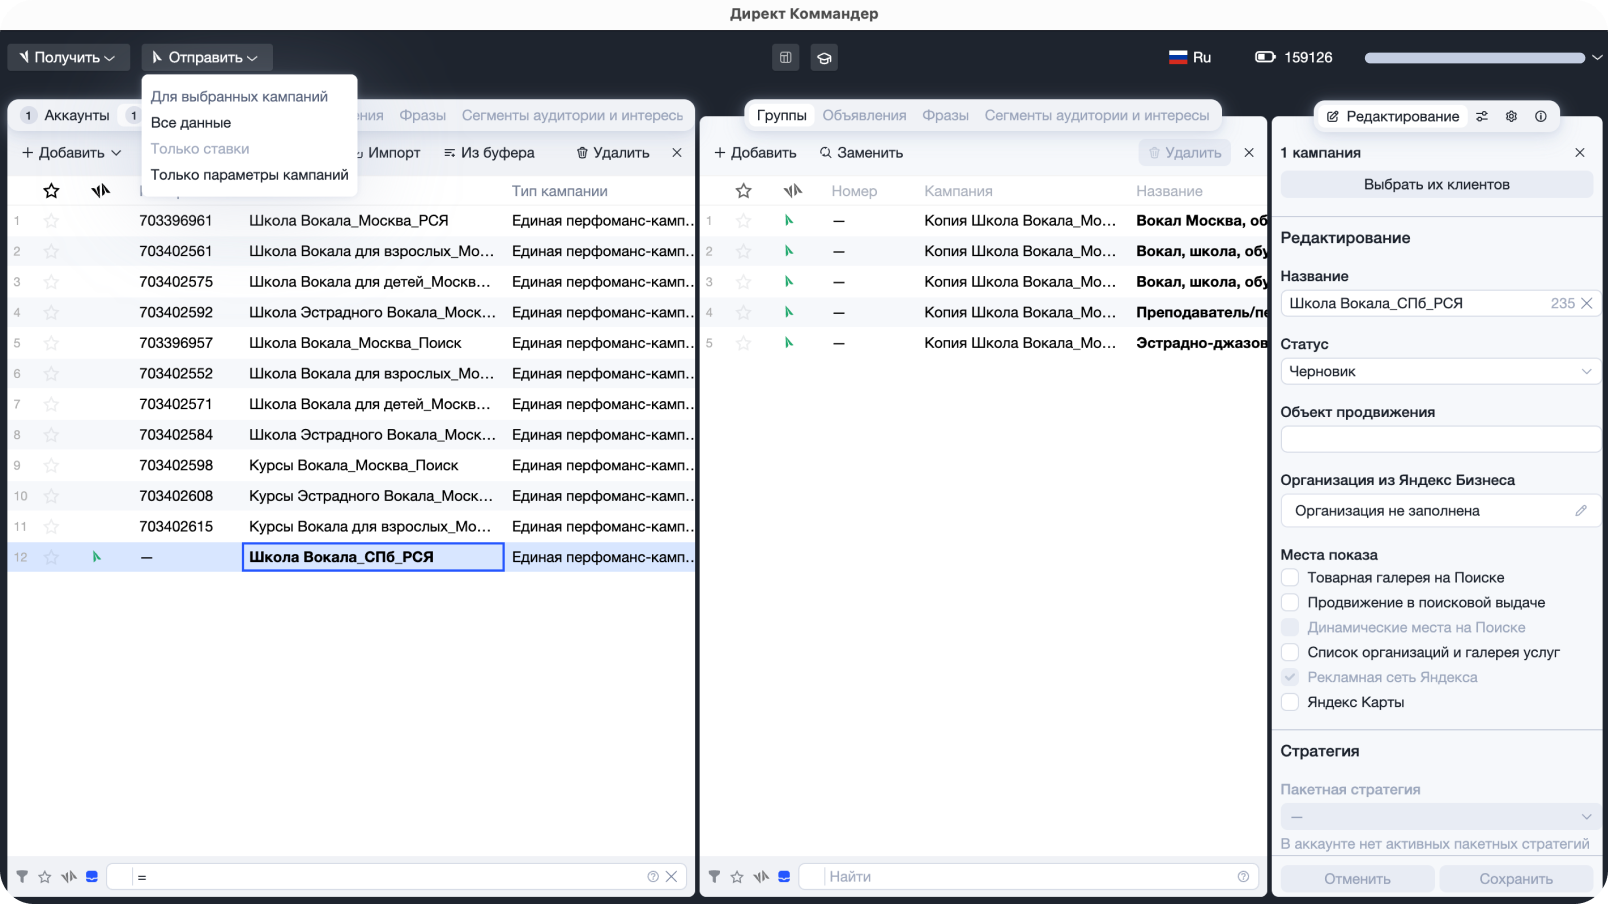Click the blue icon below the campaigns list
This screenshot has height=904, width=1608.
pos(92,877)
